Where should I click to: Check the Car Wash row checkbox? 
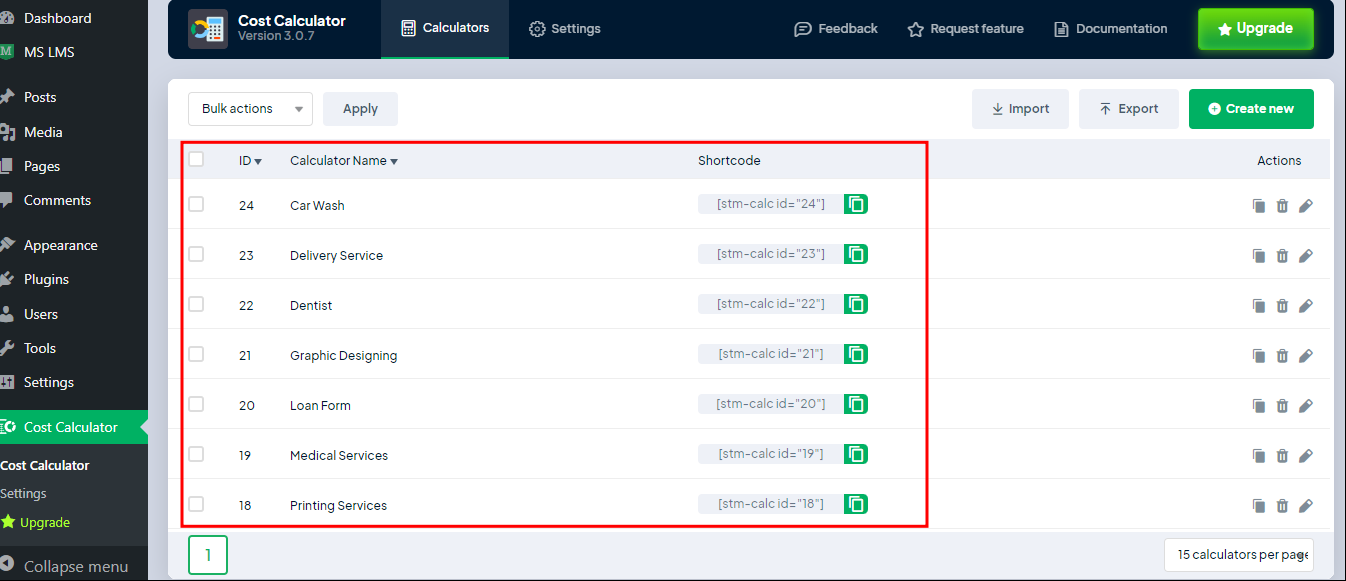[196, 204]
